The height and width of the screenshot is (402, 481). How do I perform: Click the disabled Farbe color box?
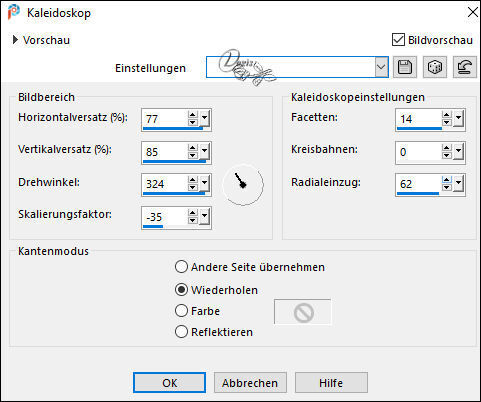tap(303, 312)
